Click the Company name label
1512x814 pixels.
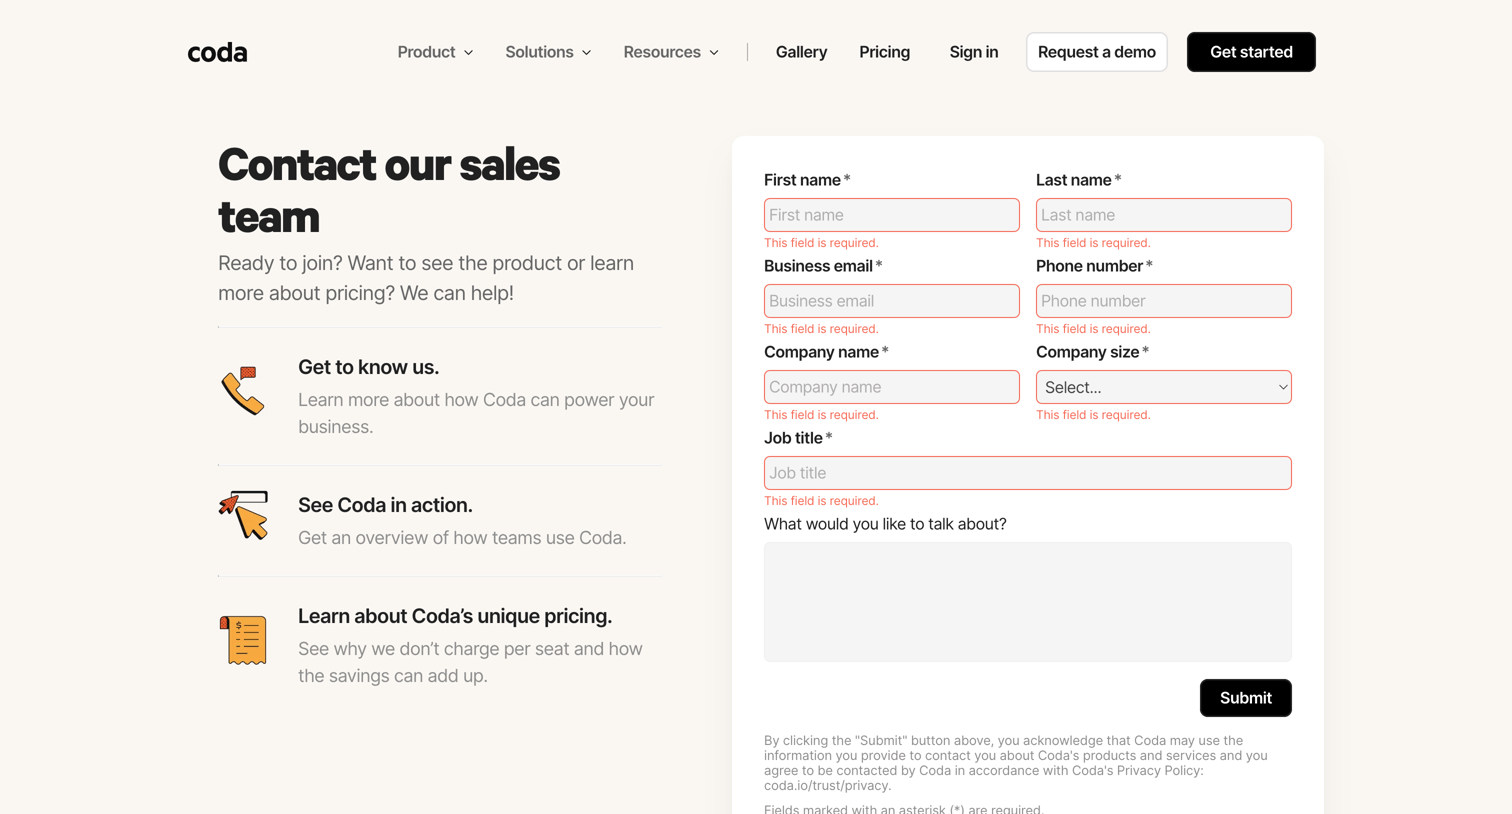(826, 352)
